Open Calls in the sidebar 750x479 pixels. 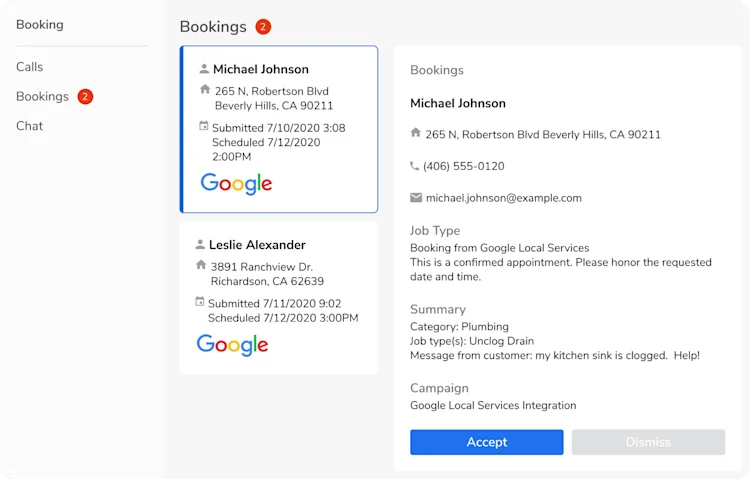pos(30,67)
